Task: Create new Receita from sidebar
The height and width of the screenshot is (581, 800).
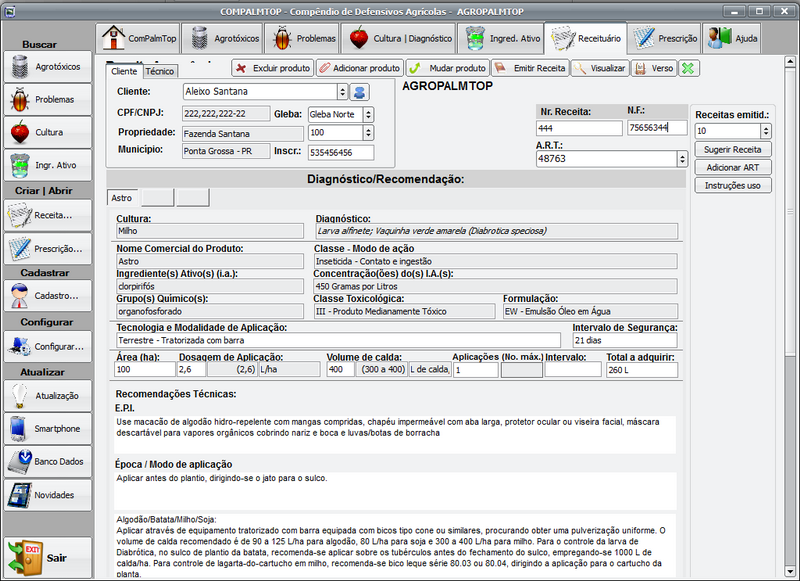Action: click(x=47, y=215)
